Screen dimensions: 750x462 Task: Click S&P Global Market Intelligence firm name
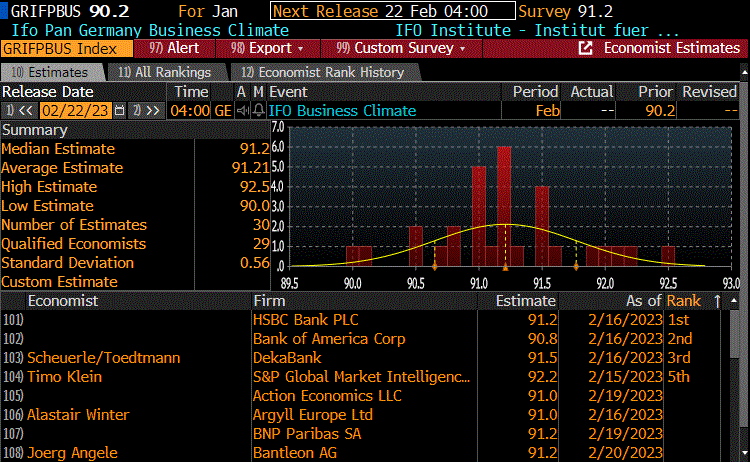pos(362,377)
